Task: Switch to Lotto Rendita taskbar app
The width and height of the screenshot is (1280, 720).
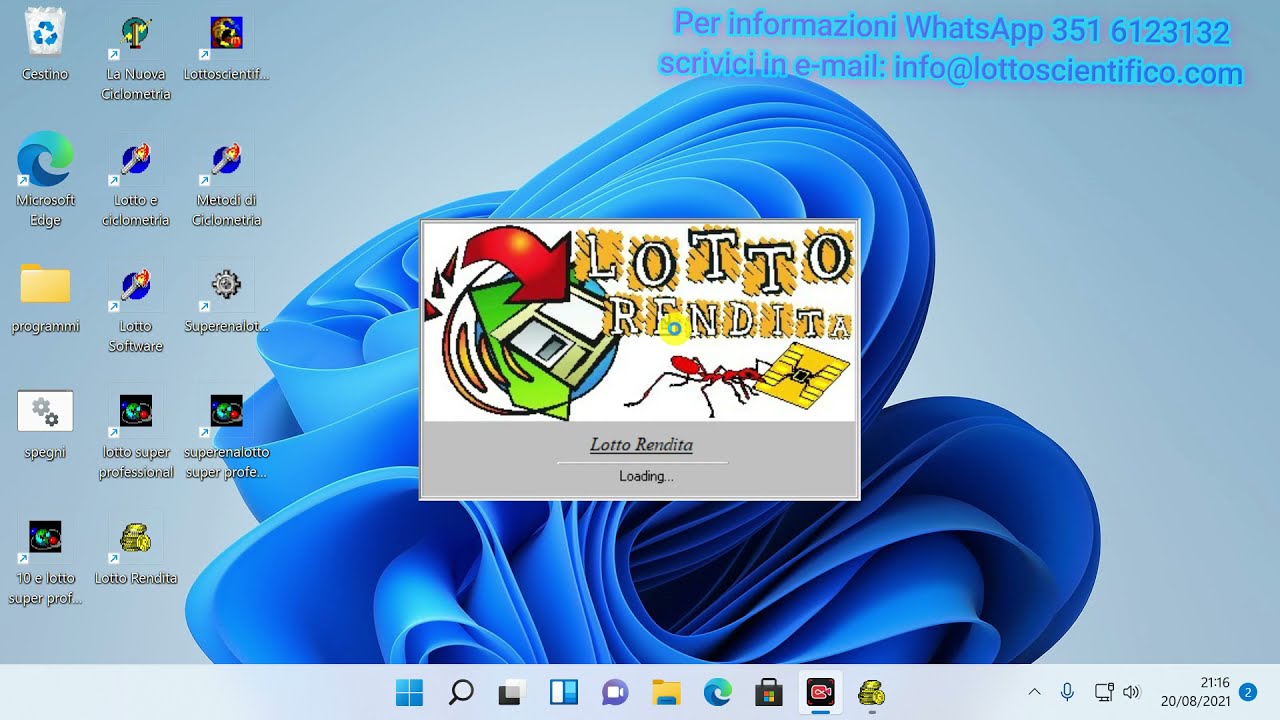Action: [x=872, y=692]
